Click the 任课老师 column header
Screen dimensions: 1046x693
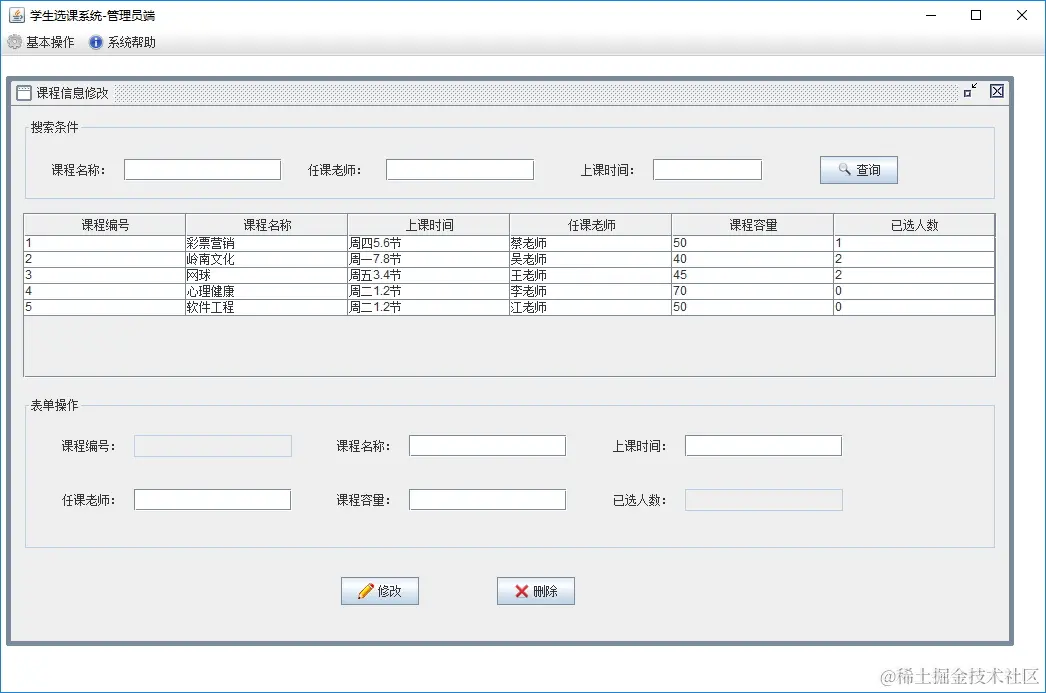point(591,225)
